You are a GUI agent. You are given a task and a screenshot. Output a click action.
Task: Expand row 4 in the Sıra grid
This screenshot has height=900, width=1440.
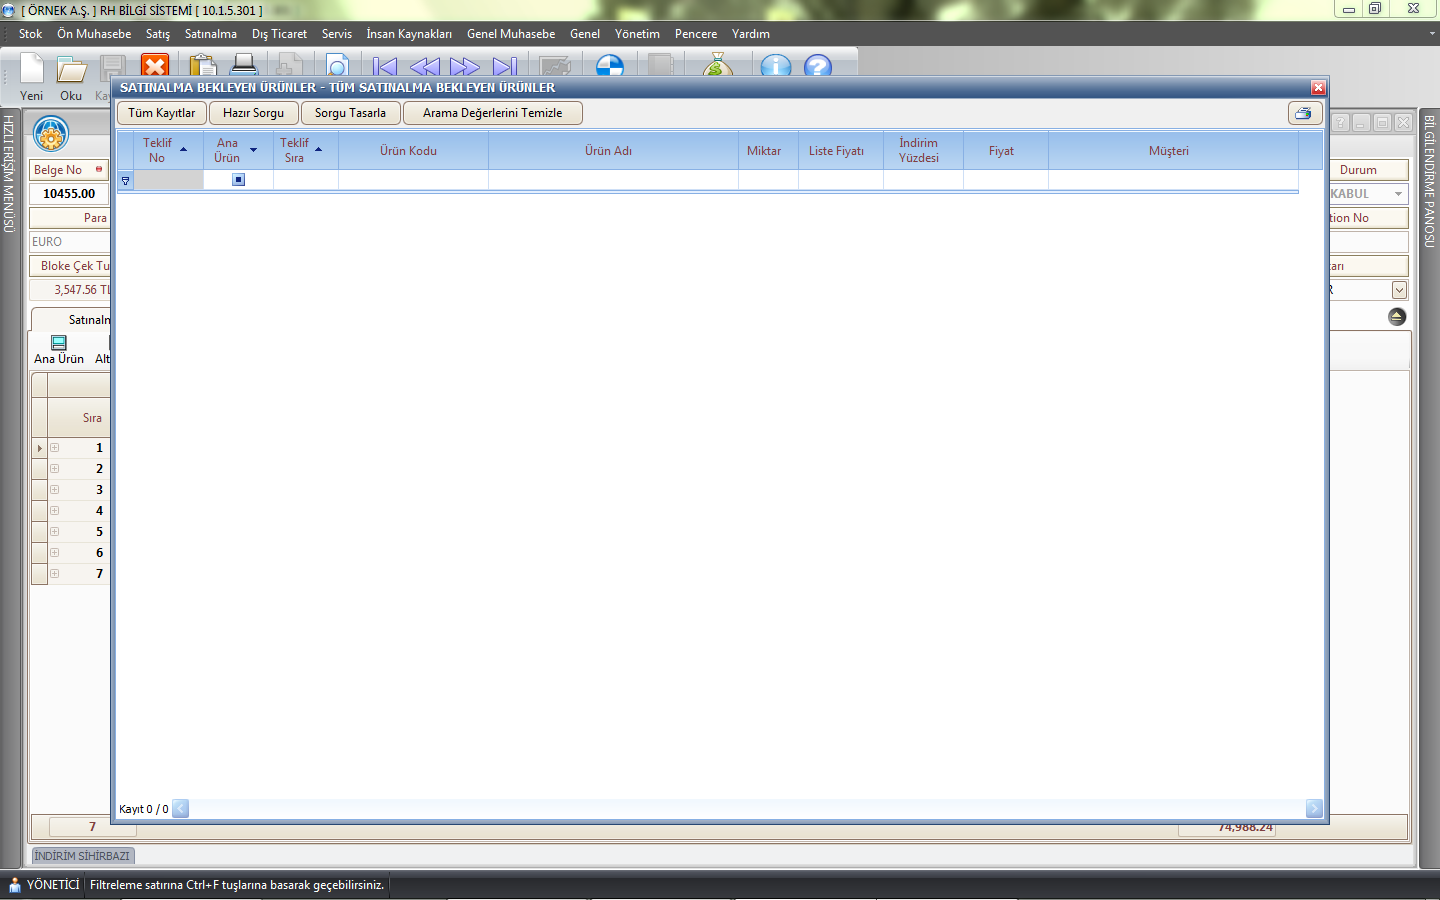point(55,511)
